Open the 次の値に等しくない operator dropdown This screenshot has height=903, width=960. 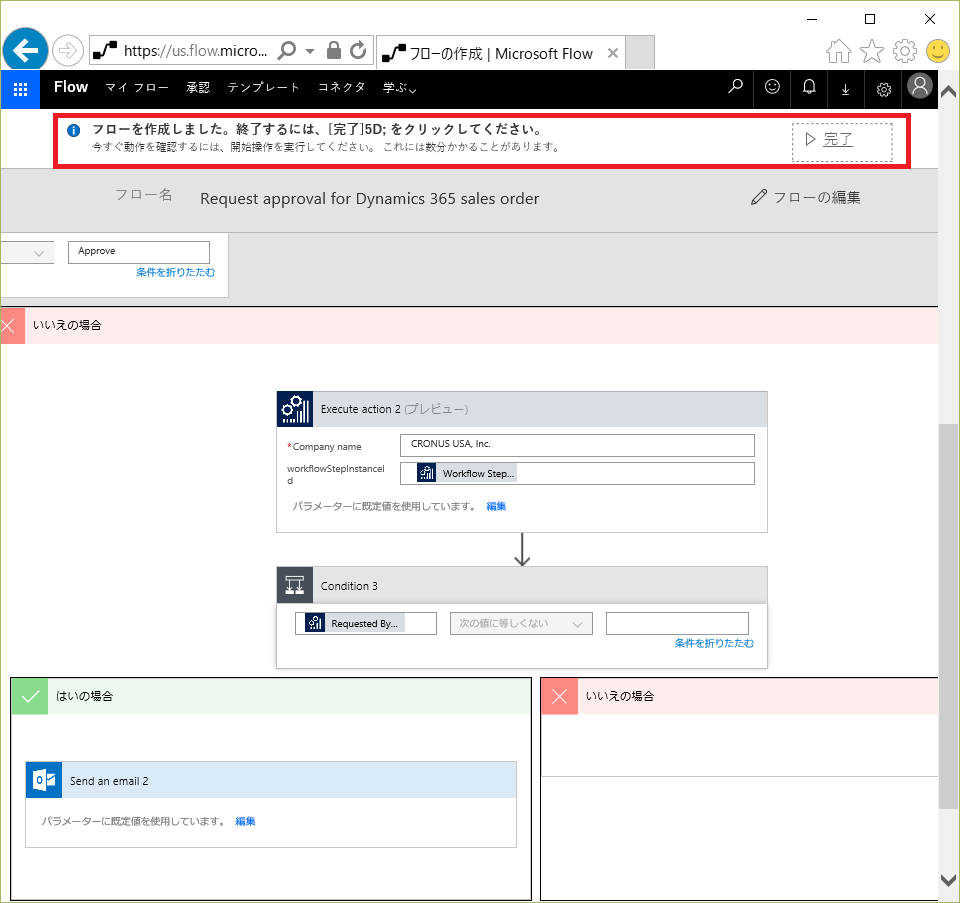(521, 623)
